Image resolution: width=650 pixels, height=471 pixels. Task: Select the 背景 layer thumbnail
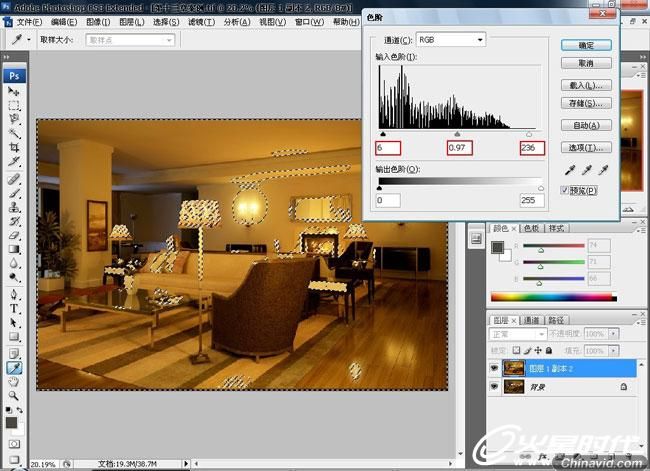(x=514, y=386)
